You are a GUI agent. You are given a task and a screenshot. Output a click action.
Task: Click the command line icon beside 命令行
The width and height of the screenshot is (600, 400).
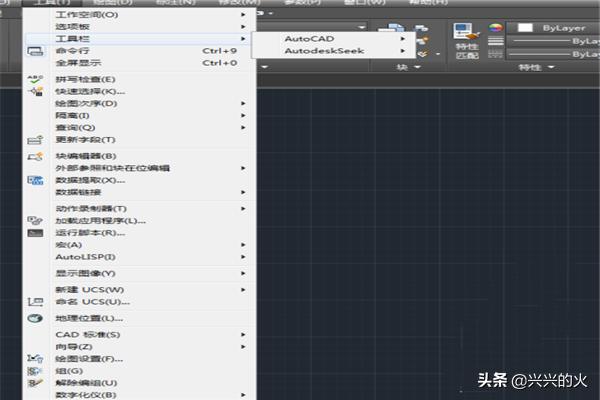coord(35,50)
